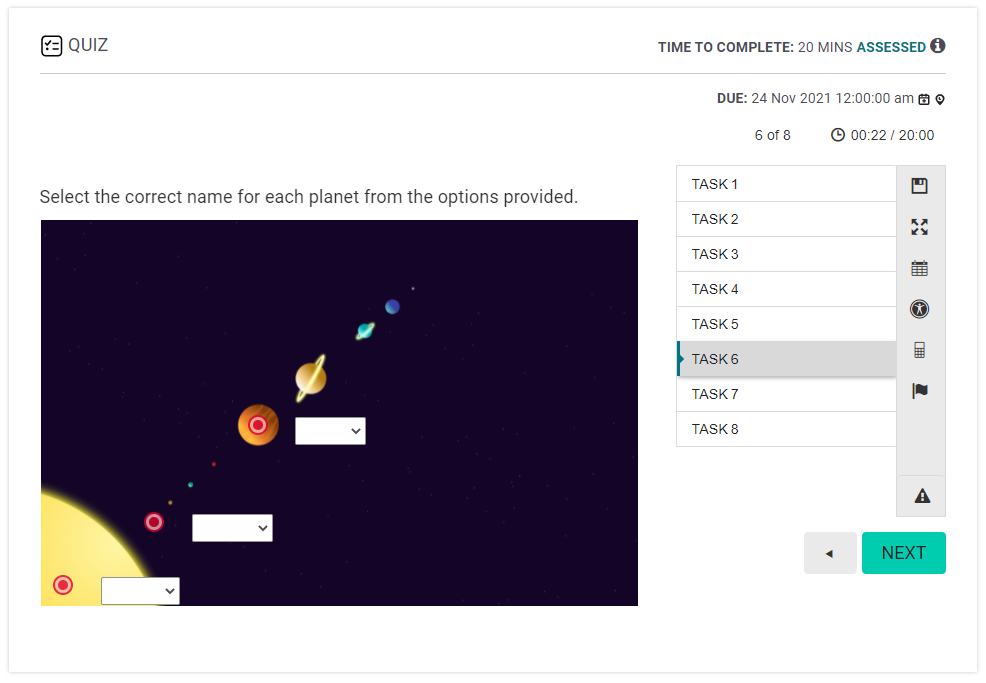Click the info icon beside ASSESSED
Screen dimensions: 986x683
click(938, 46)
